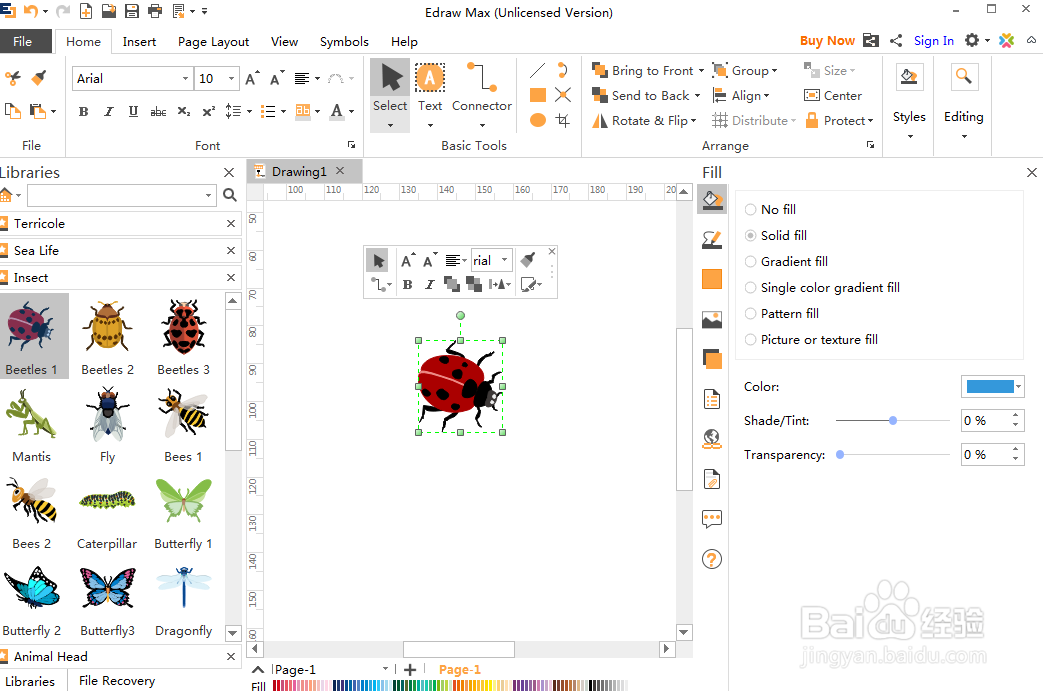Viewport: 1043px width, 691px height.
Task: Click the library search input field
Action: click(121, 195)
